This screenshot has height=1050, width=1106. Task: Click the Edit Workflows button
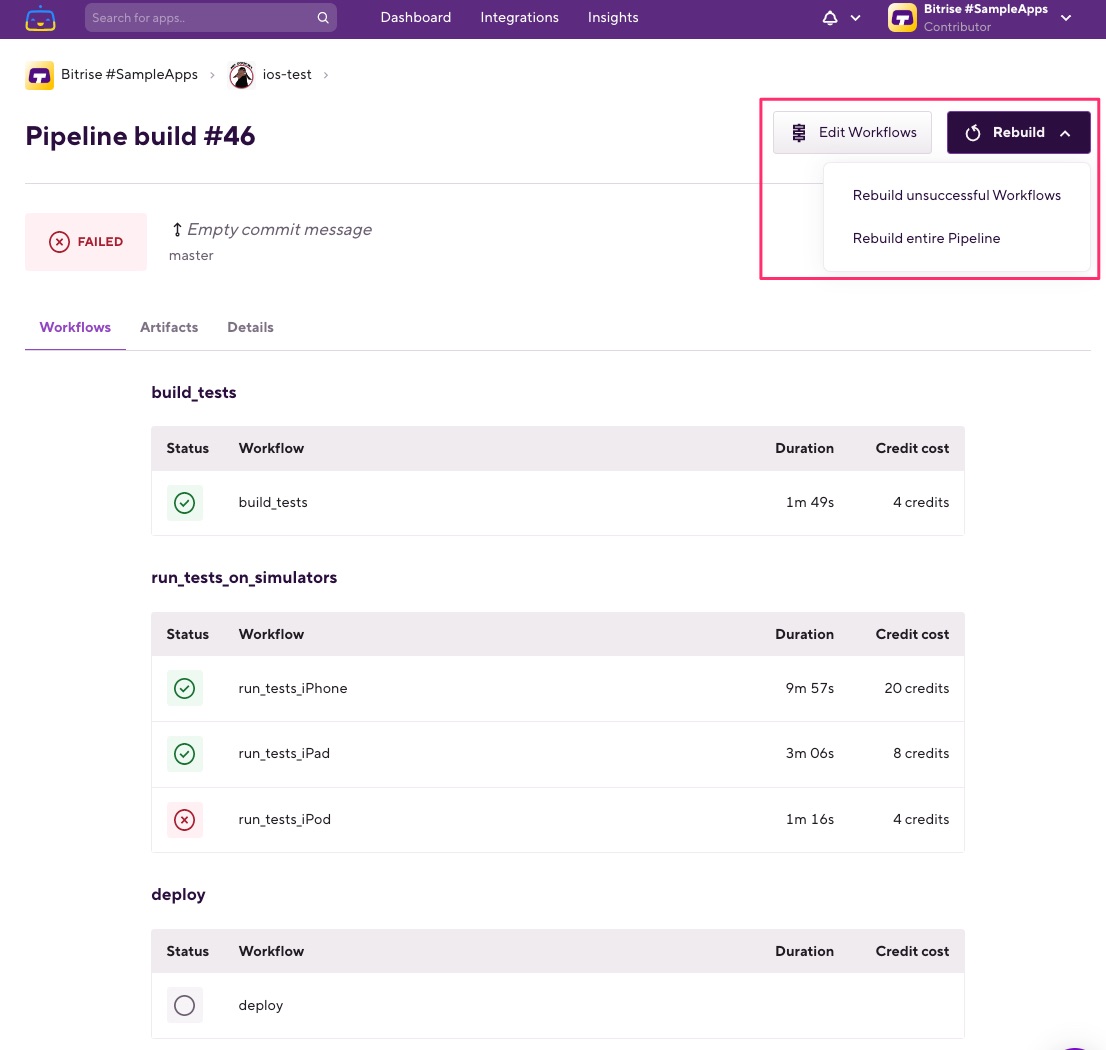852,132
